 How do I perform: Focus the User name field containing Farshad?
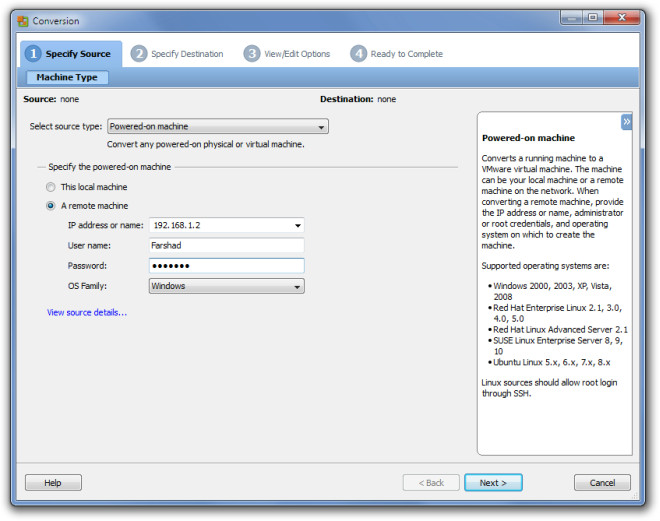point(226,245)
